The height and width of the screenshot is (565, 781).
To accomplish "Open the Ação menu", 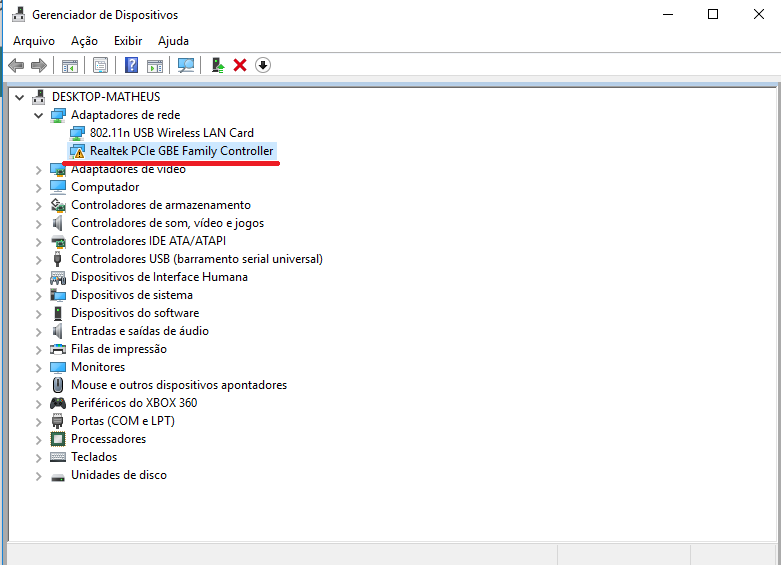I will [84, 41].
